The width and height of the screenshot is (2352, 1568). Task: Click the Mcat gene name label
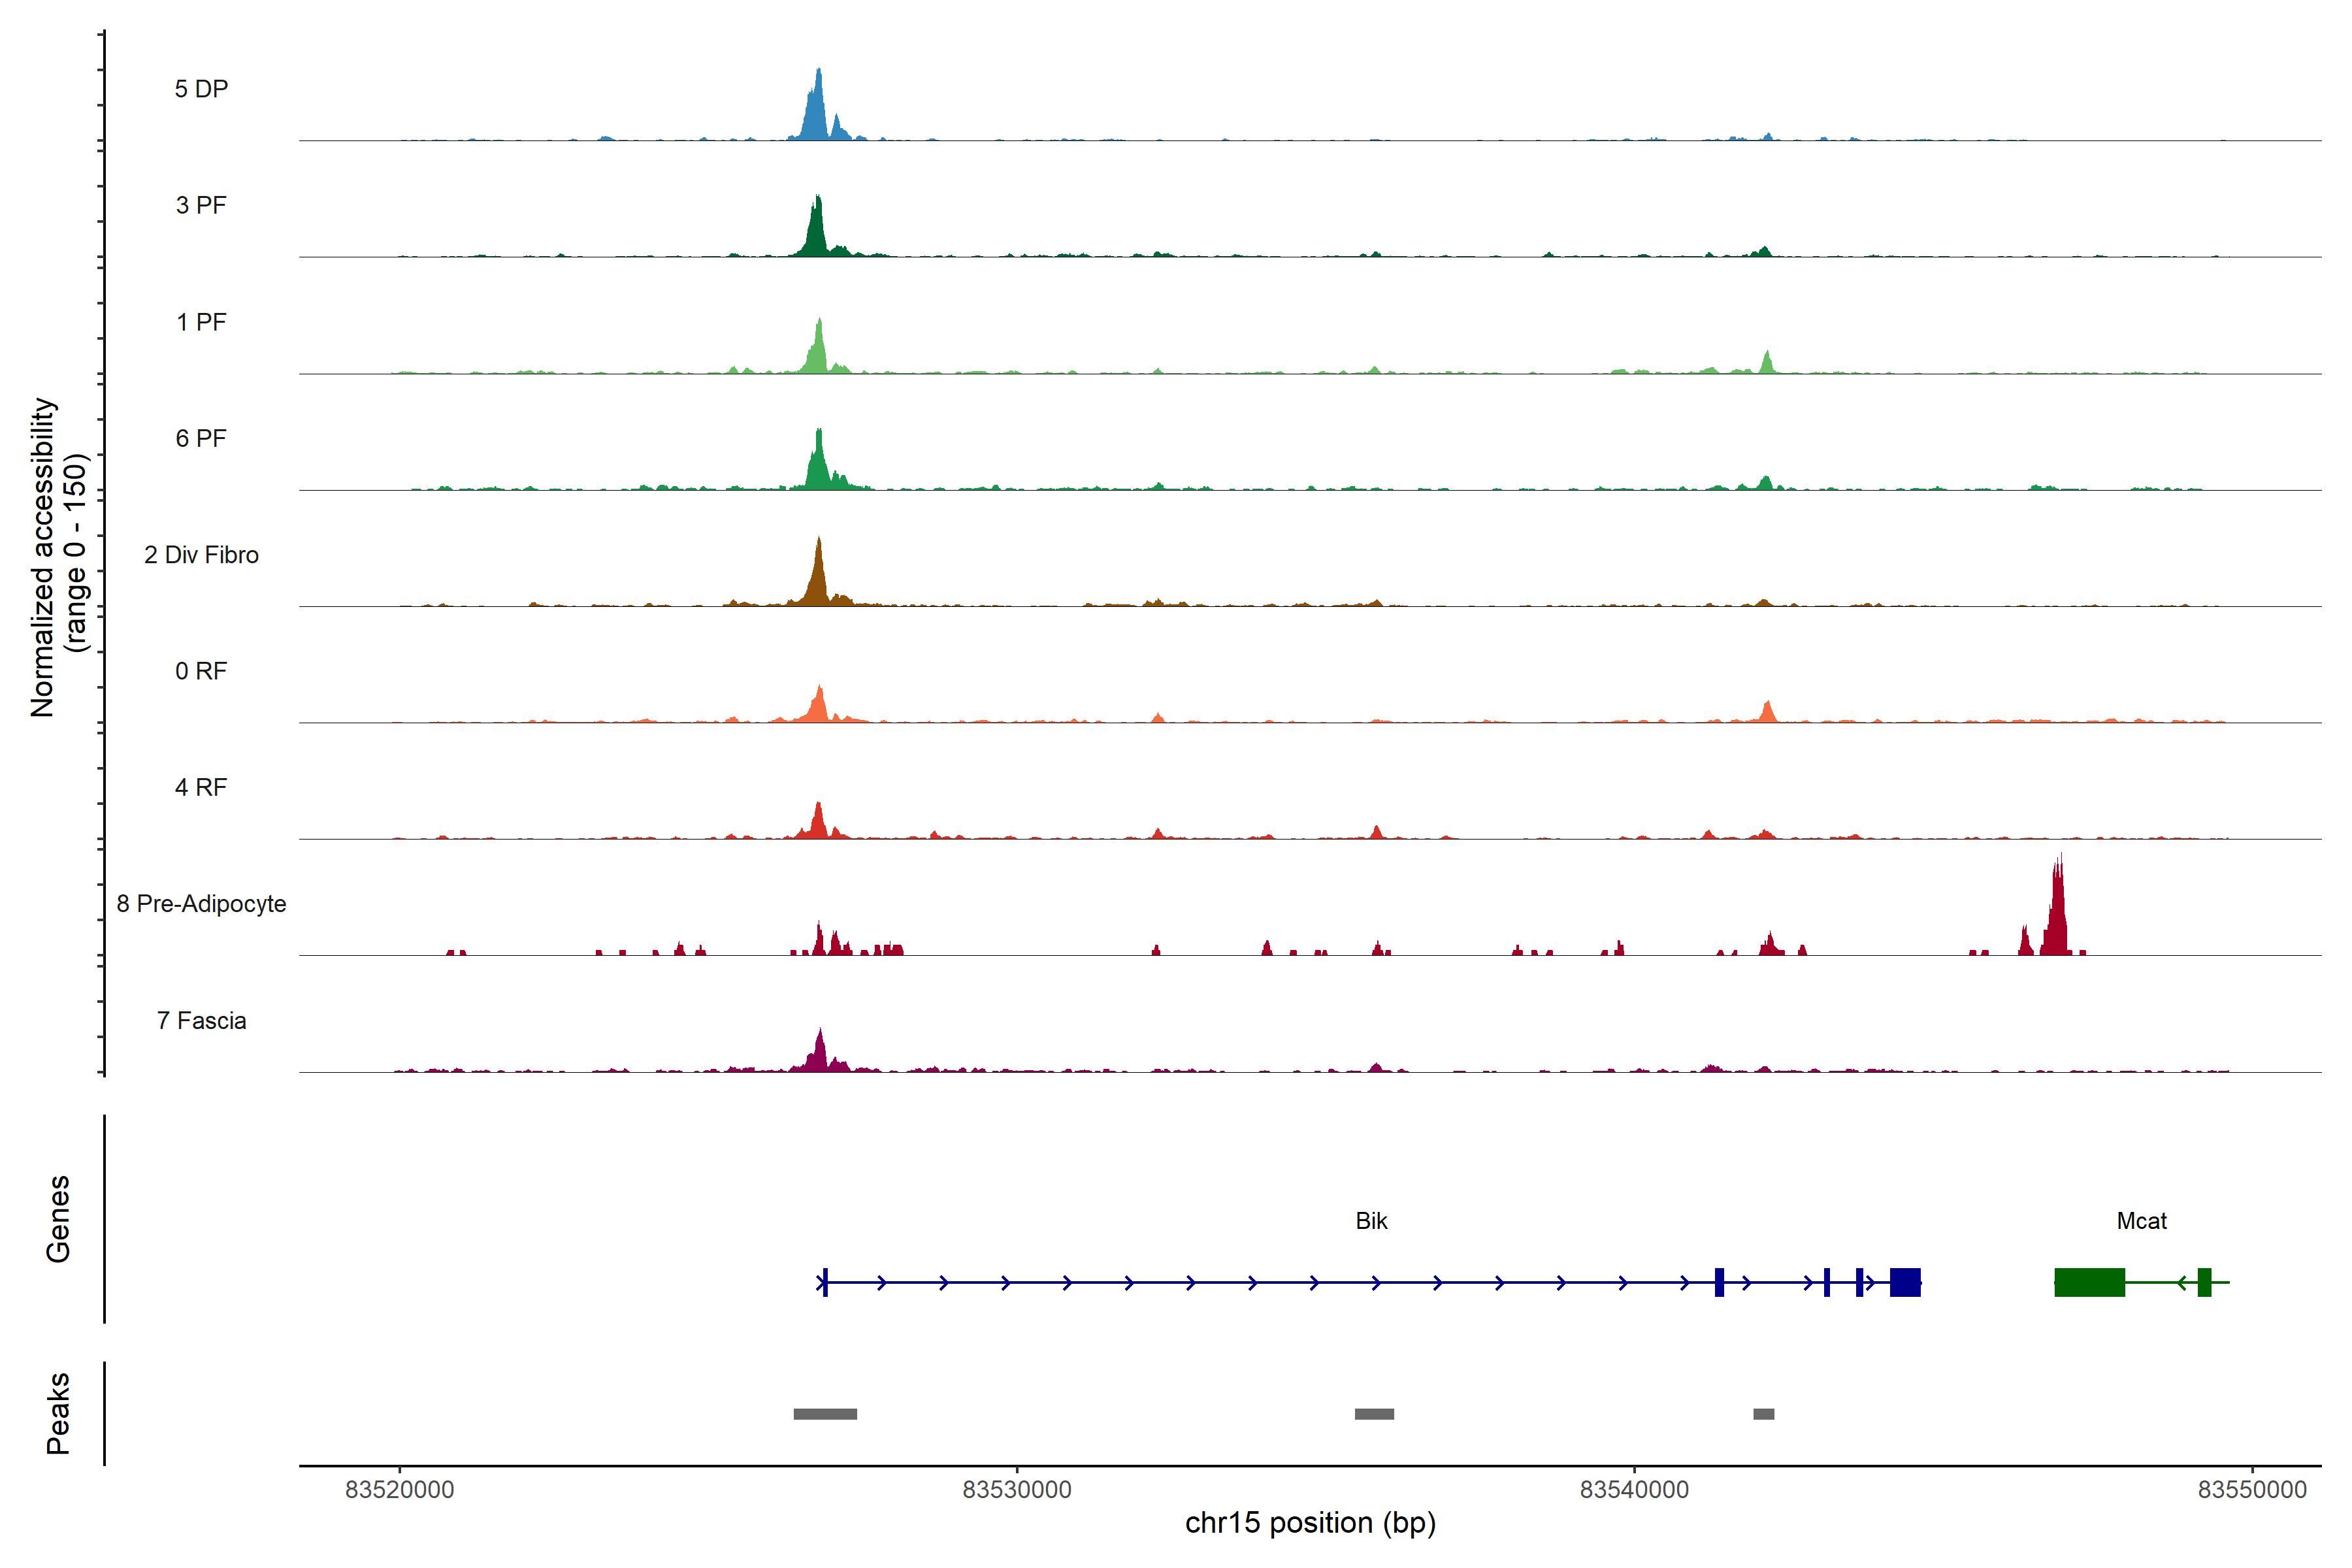(x=2141, y=1221)
